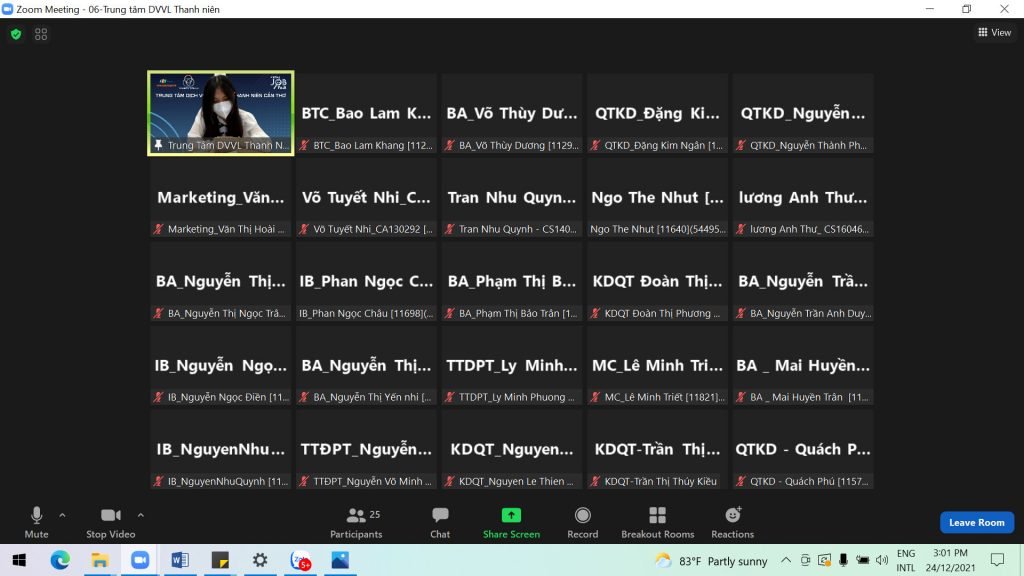Show hidden system tray icons
1024x576 pixels.
pos(786,560)
